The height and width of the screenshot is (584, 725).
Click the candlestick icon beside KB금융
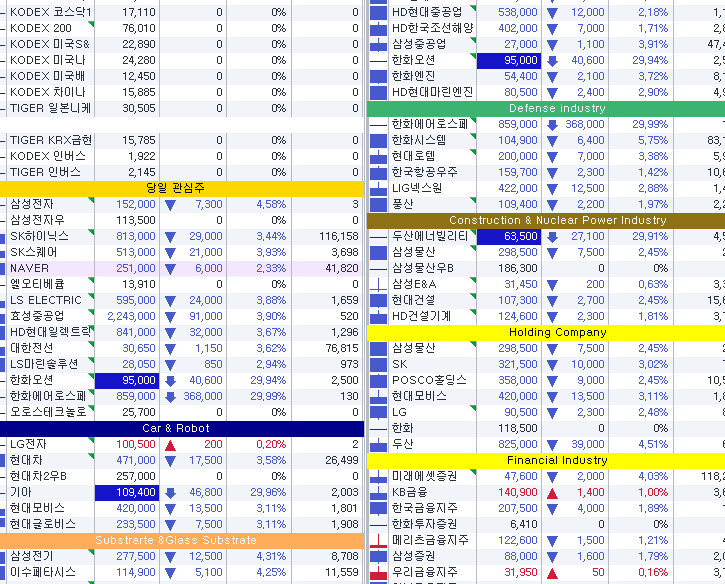pos(378,492)
